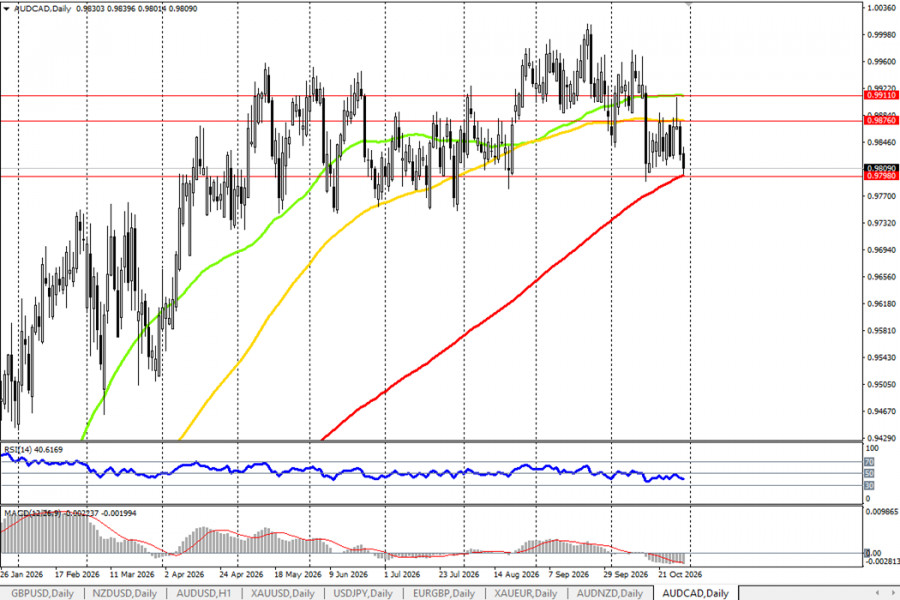Click the RSI(14) 40.6169 indicator label
The image size is (900, 600).
pos(33,450)
